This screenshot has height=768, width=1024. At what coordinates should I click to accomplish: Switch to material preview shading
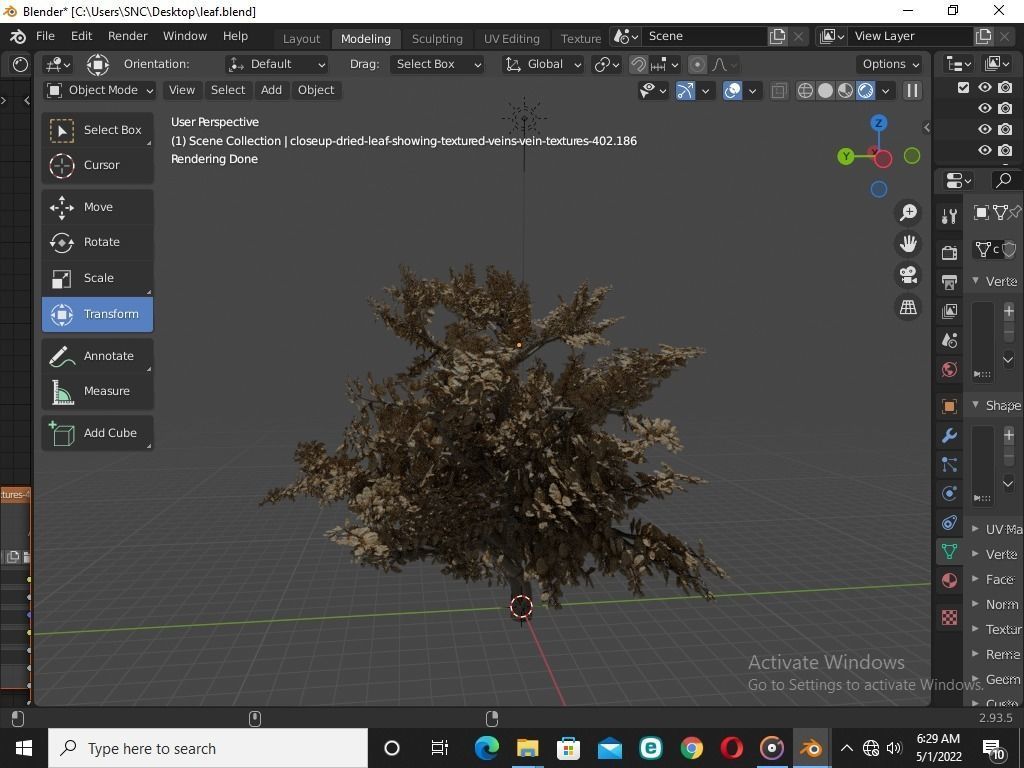pos(845,91)
